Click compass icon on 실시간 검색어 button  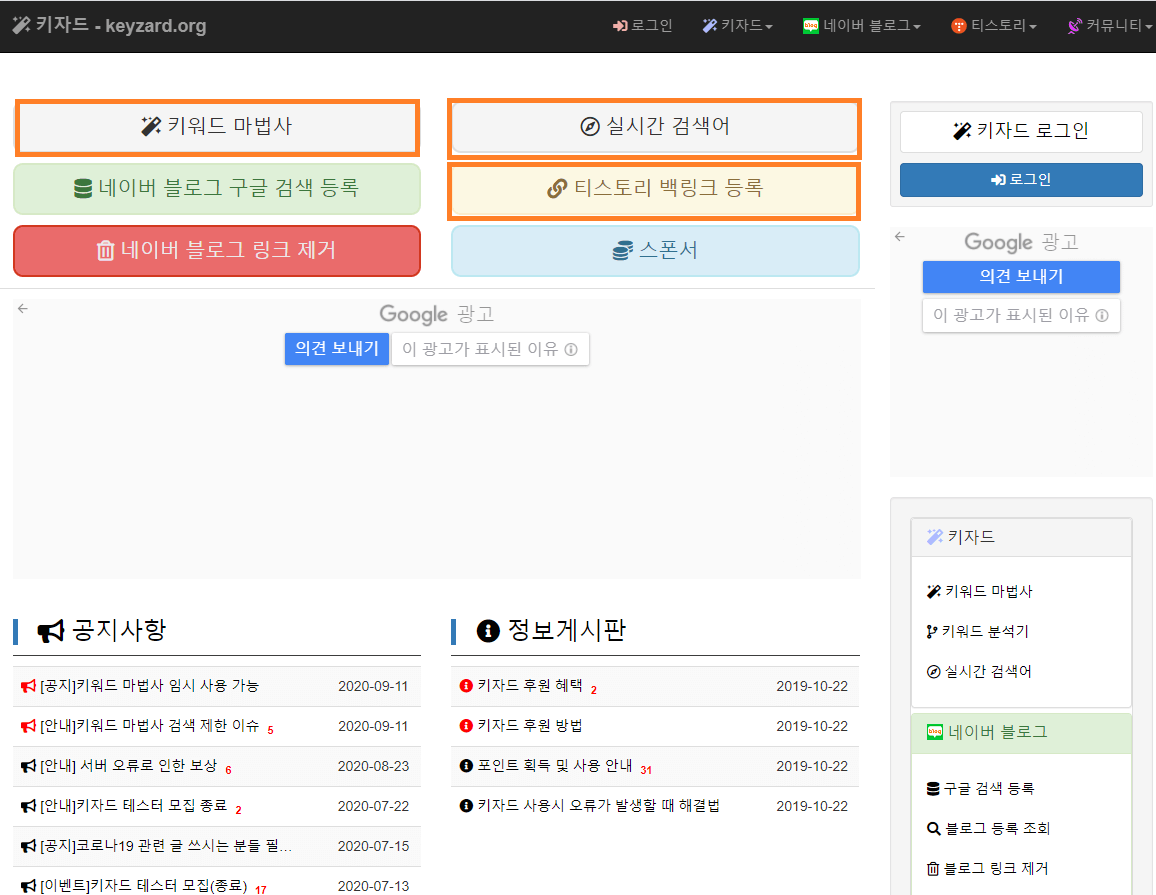[x=590, y=127]
